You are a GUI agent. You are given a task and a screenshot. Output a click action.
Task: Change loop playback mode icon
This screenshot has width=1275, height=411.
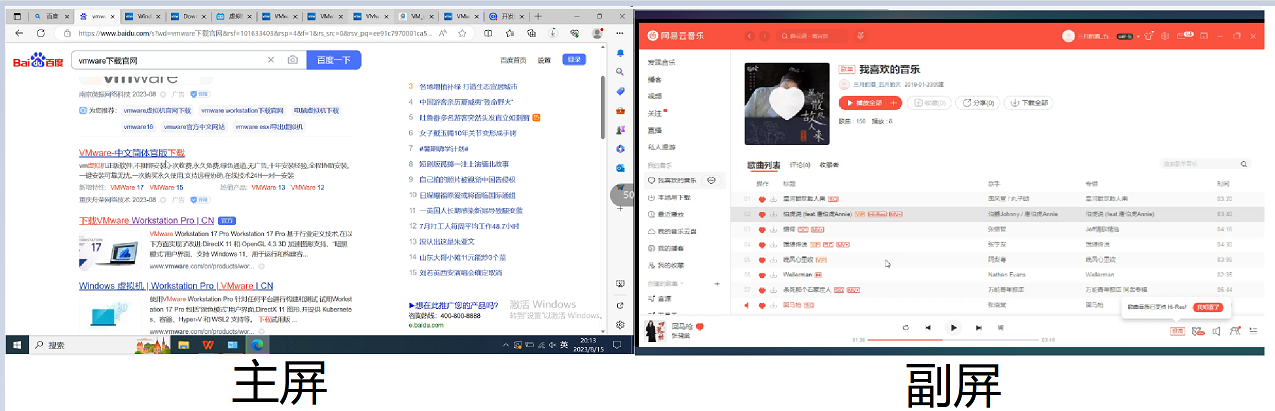tap(905, 327)
